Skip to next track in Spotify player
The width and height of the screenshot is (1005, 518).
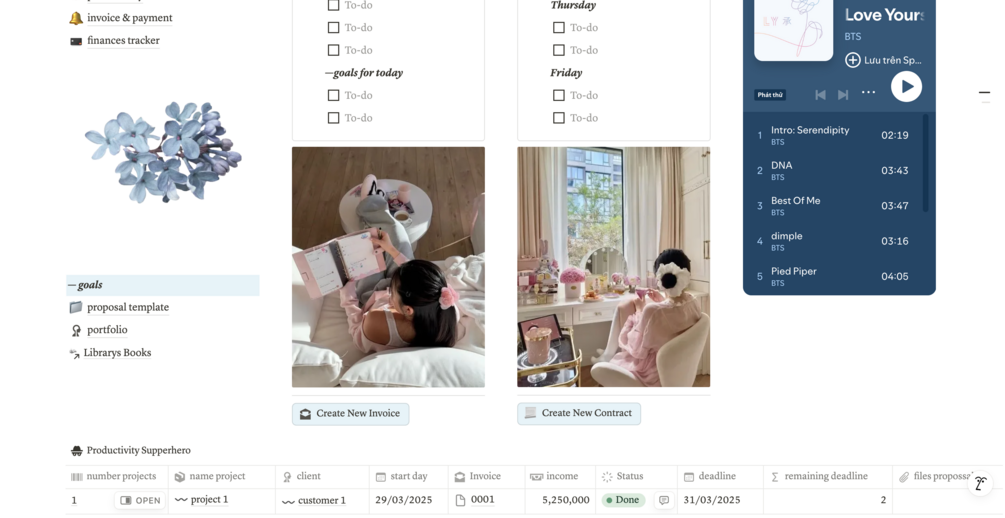[843, 95]
